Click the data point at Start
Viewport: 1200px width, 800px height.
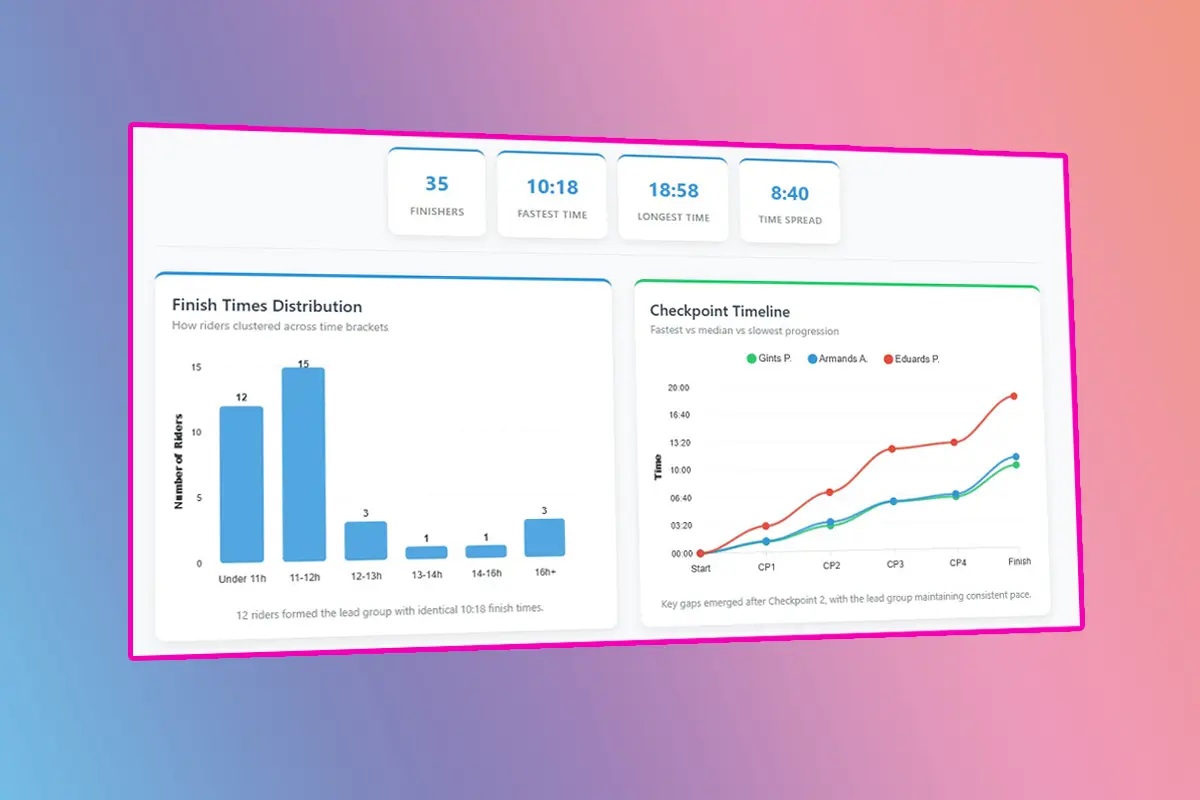click(x=700, y=553)
